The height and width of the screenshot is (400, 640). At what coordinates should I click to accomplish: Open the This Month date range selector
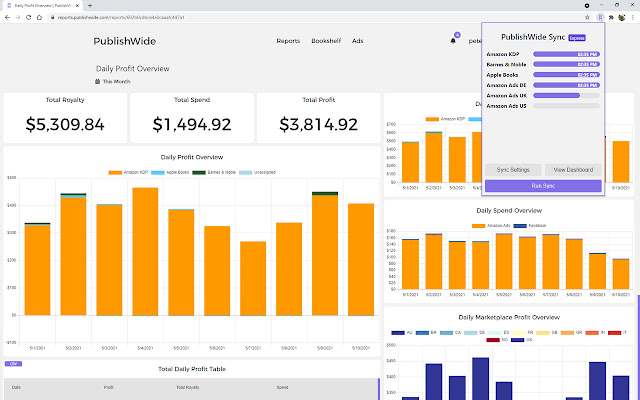pos(116,81)
